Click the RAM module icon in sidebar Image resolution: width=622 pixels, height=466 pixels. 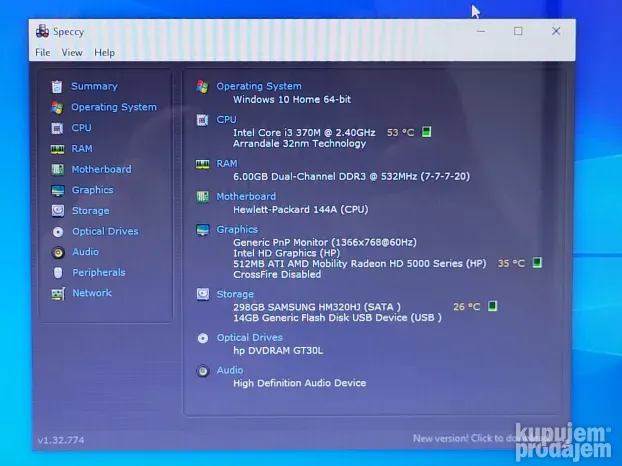coord(57,149)
